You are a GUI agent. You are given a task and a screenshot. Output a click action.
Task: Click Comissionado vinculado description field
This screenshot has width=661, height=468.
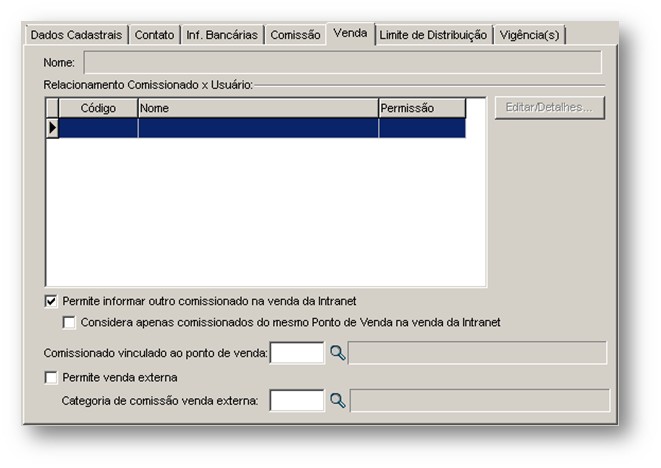click(x=477, y=353)
